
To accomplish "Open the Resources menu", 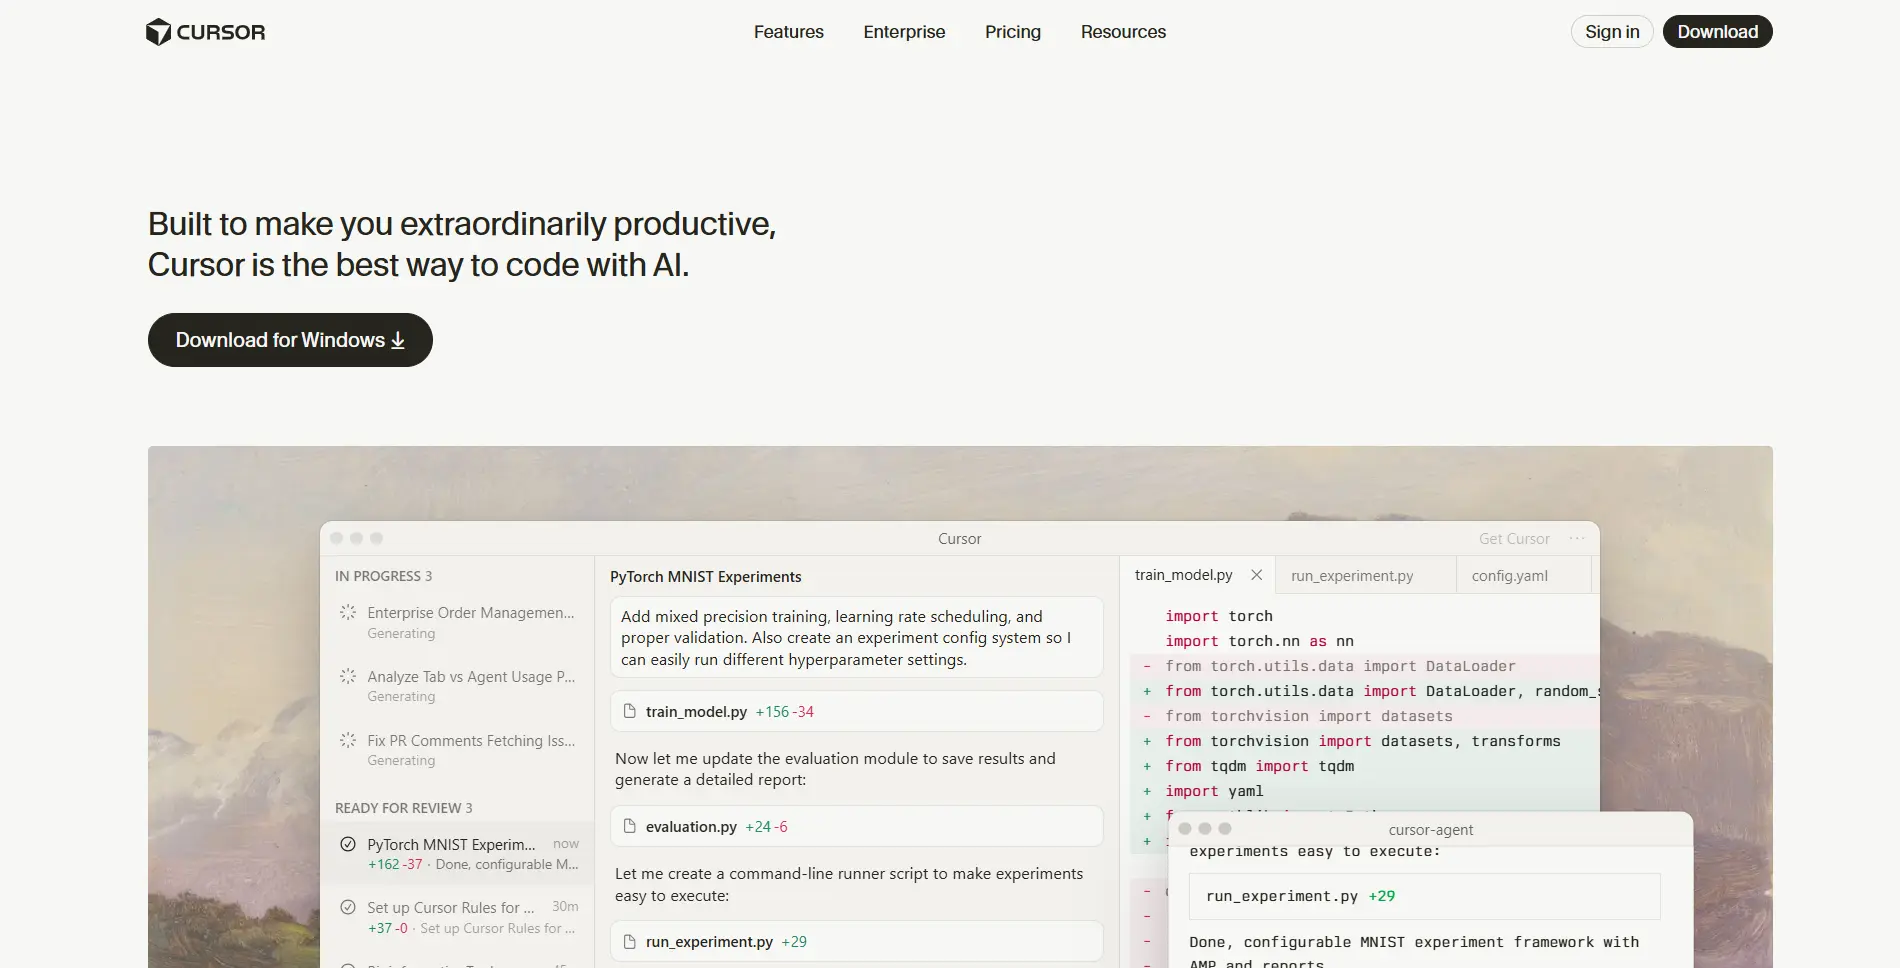I will tap(1123, 31).
